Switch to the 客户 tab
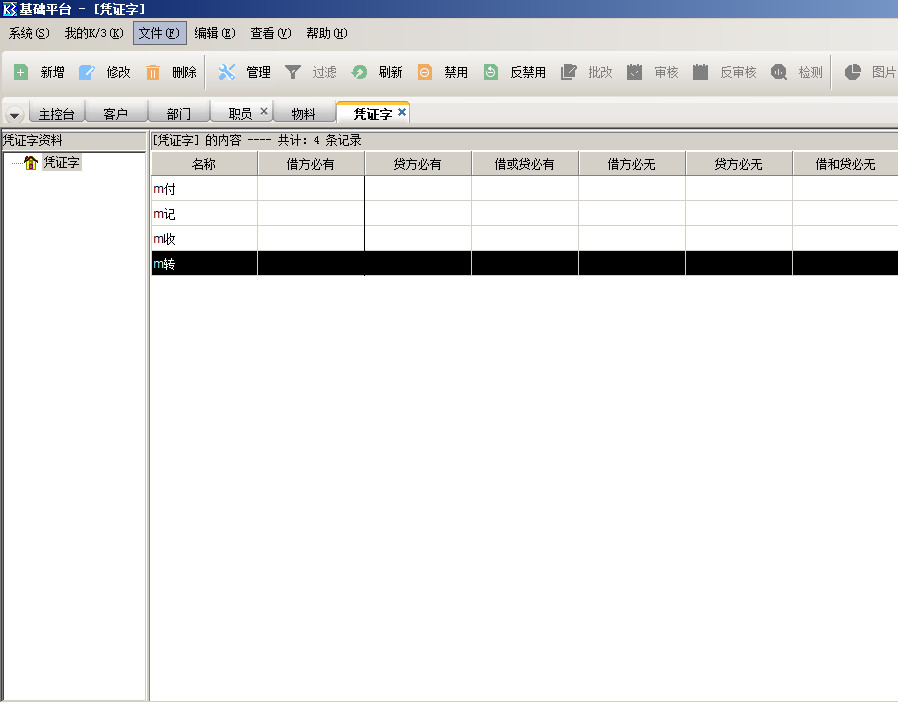This screenshot has width=898, height=703. [x=116, y=114]
